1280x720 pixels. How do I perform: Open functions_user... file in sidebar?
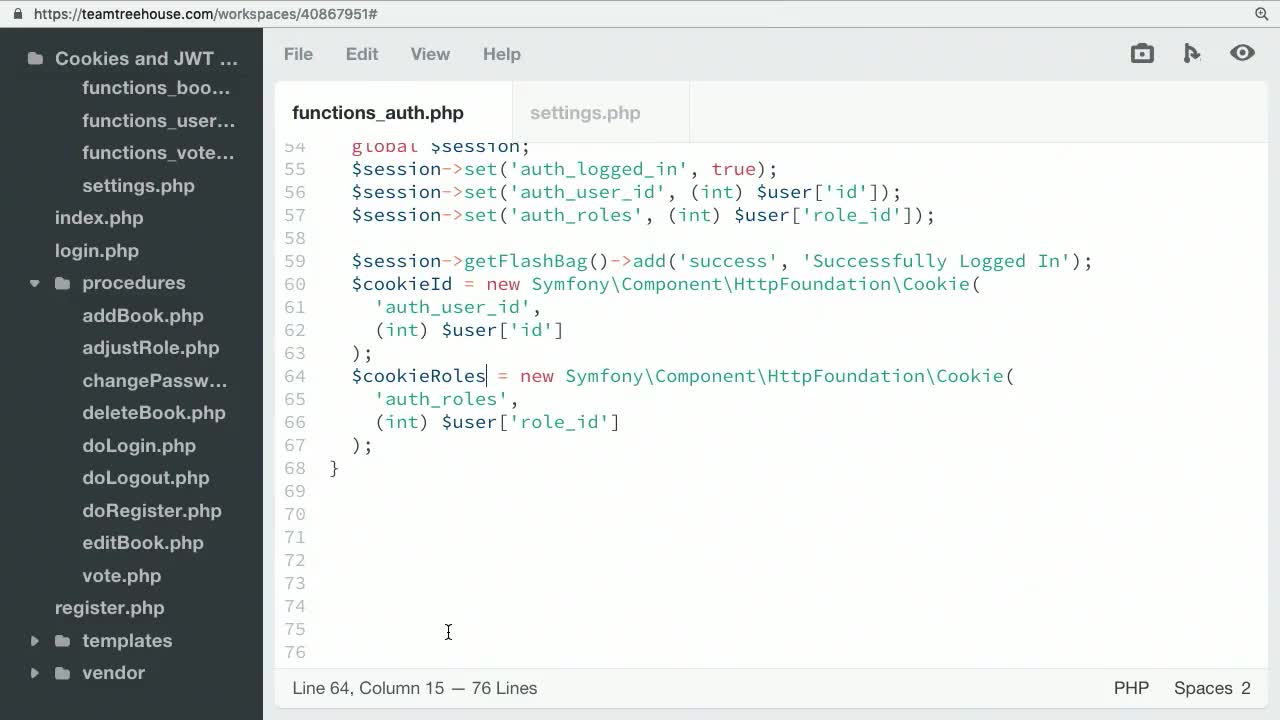point(159,121)
